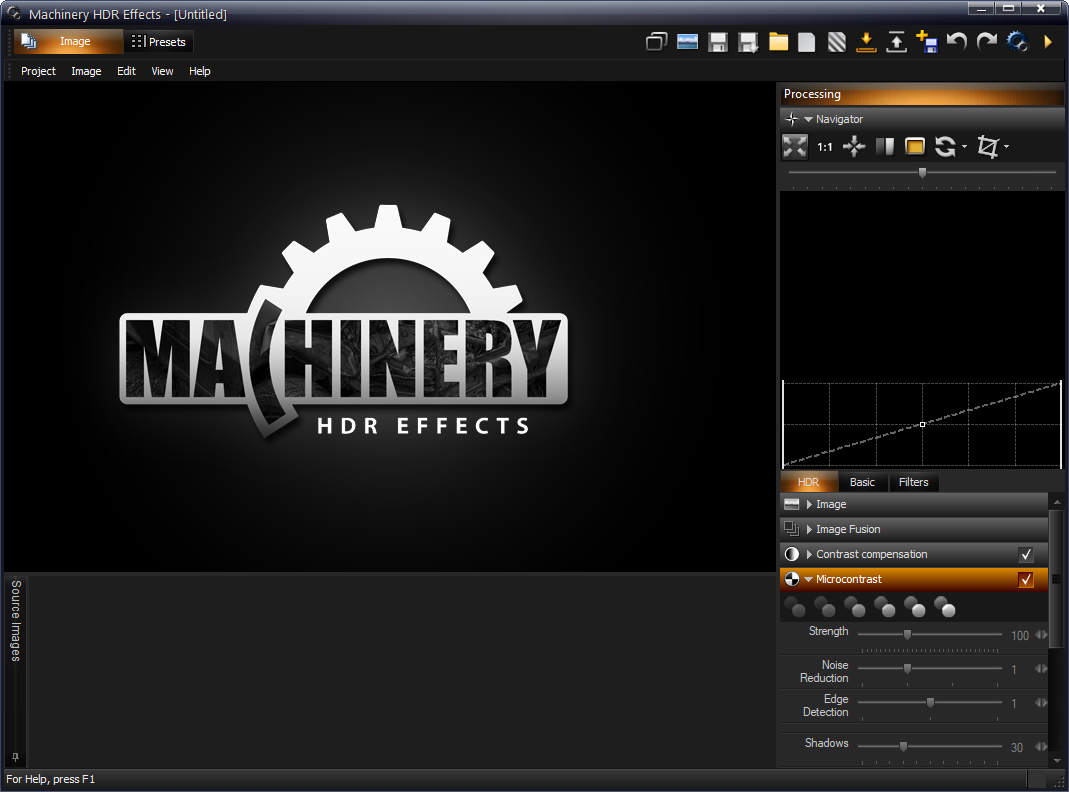Click the fit-to-window icon in Navigator

[794, 147]
